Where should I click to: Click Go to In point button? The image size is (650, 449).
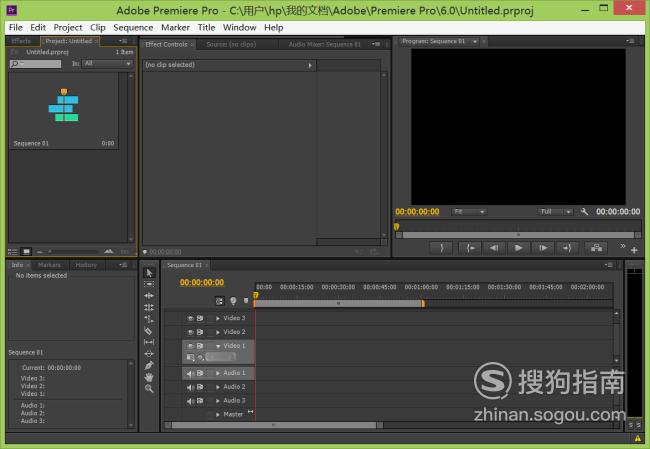[x=470, y=248]
